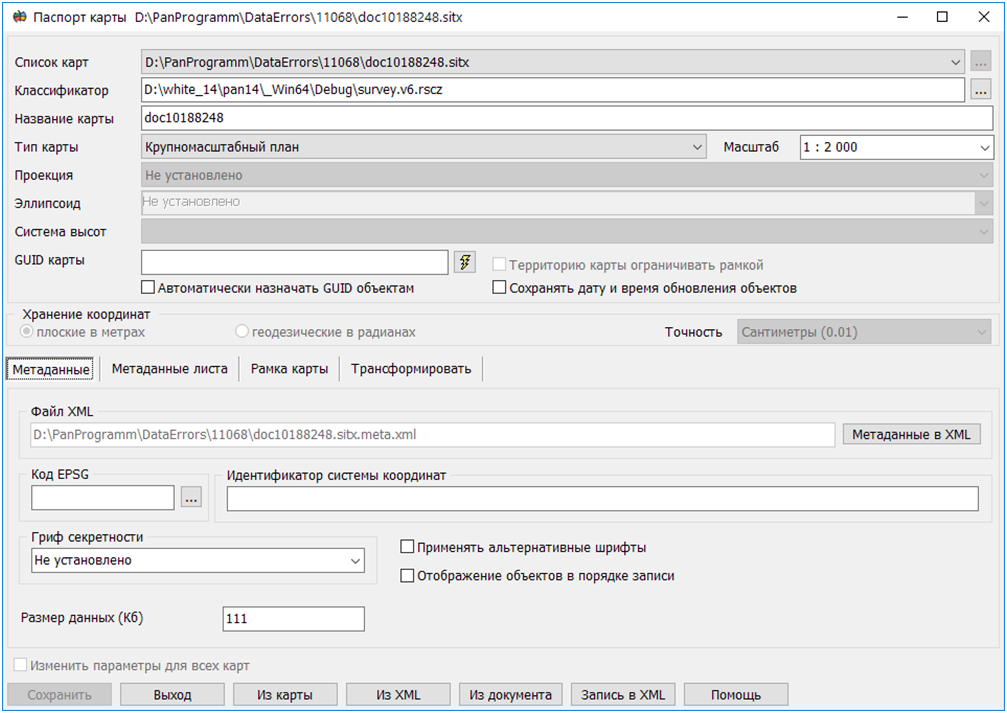Click the Запись в XML button
Viewport: 1007px width, 713px height.
pos(623,694)
